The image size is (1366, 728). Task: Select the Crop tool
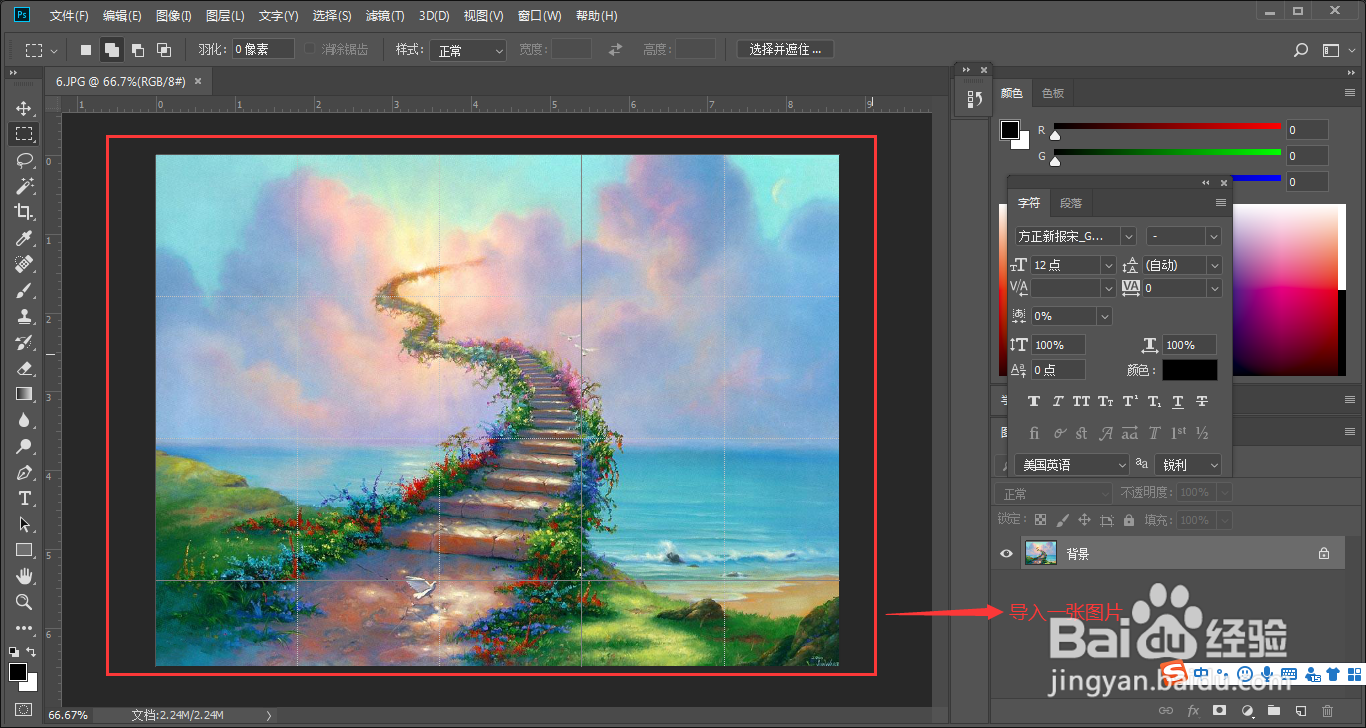(24, 212)
